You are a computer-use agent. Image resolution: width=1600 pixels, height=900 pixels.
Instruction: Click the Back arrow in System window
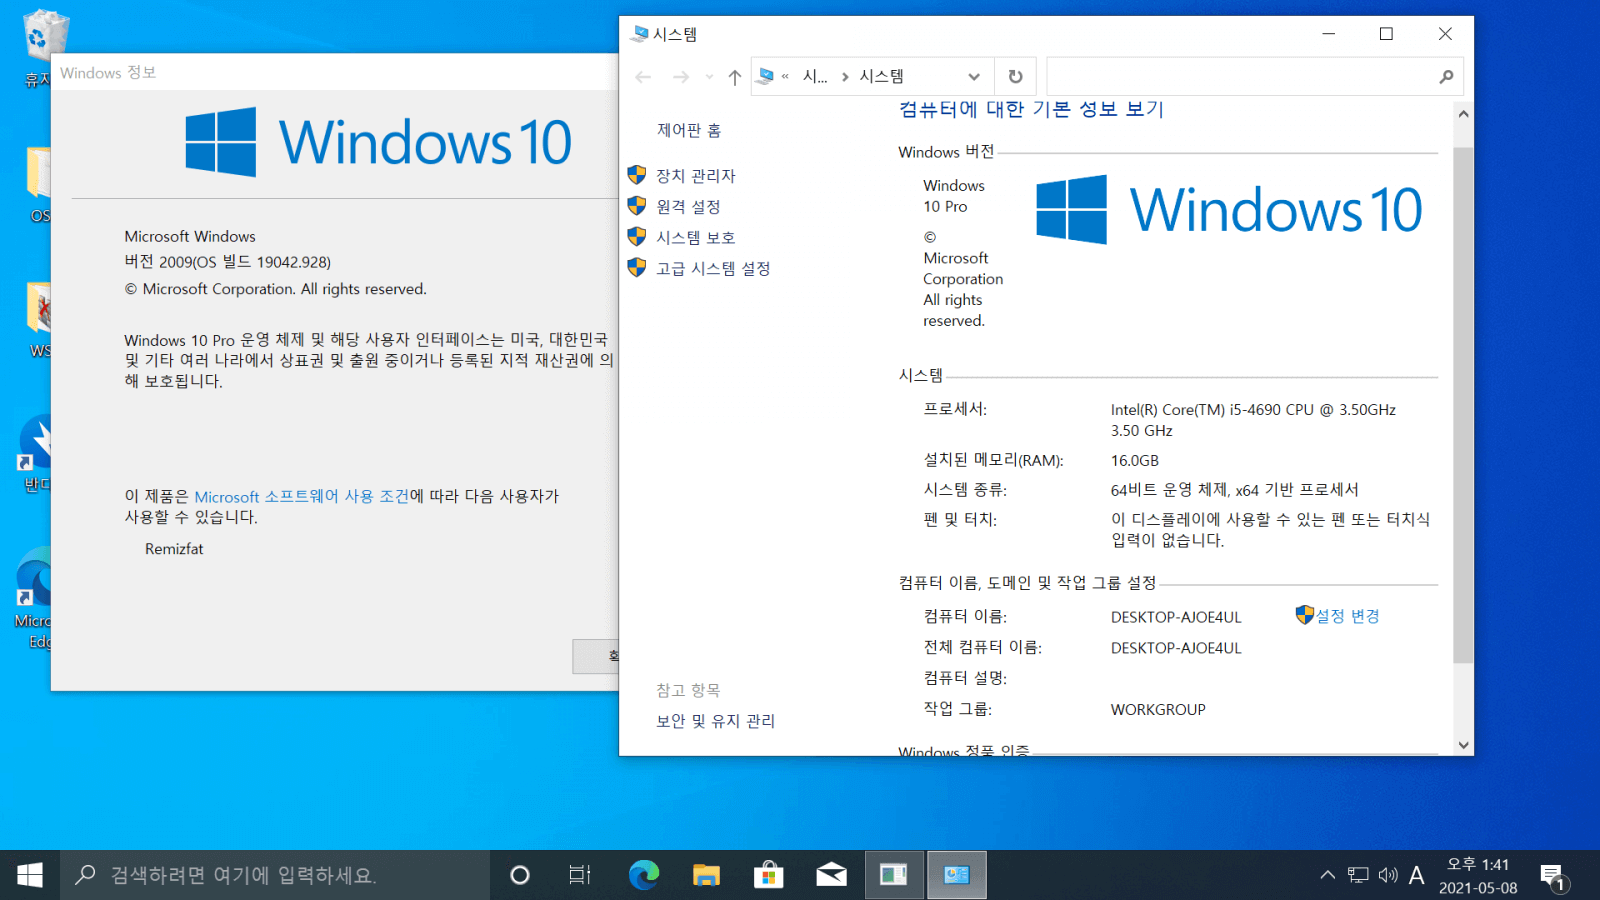(x=643, y=77)
